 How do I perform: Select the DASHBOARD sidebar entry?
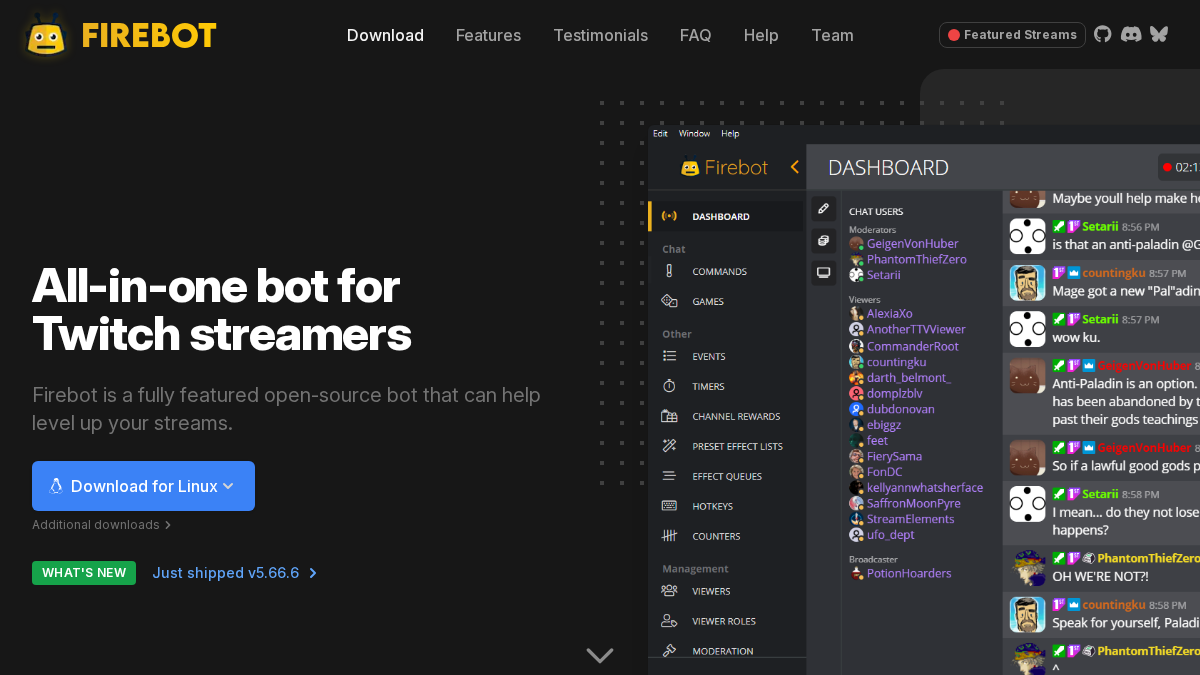coord(725,216)
